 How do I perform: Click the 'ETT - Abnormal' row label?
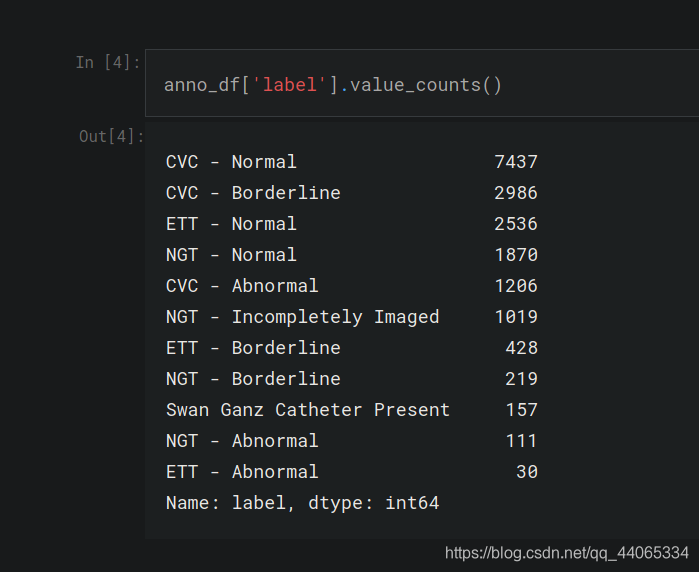click(x=242, y=472)
